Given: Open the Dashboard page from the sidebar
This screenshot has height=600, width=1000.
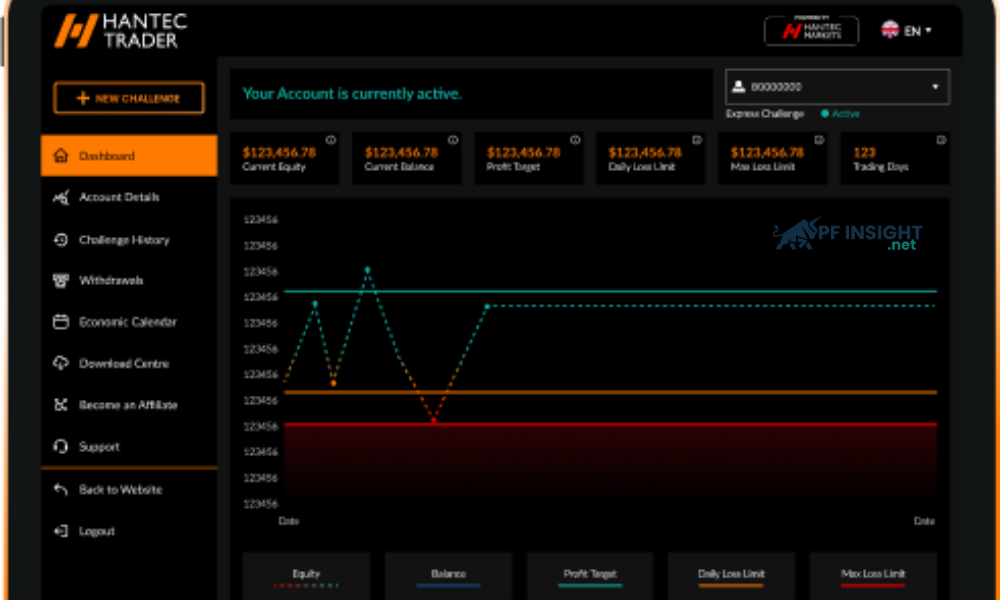Looking at the screenshot, I should (129, 156).
